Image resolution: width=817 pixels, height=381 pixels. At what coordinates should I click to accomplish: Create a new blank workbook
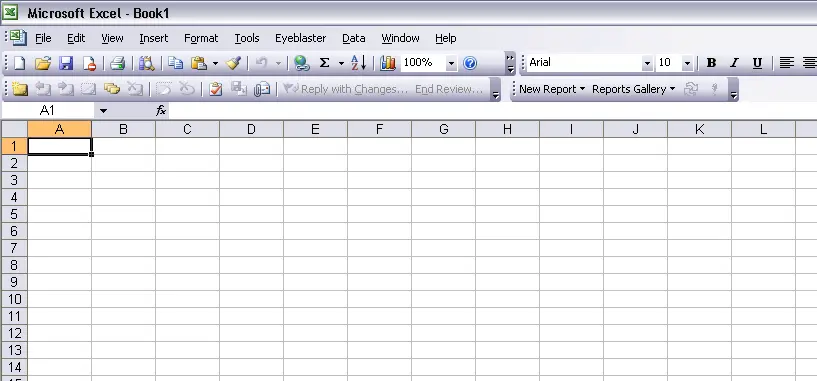(19, 63)
